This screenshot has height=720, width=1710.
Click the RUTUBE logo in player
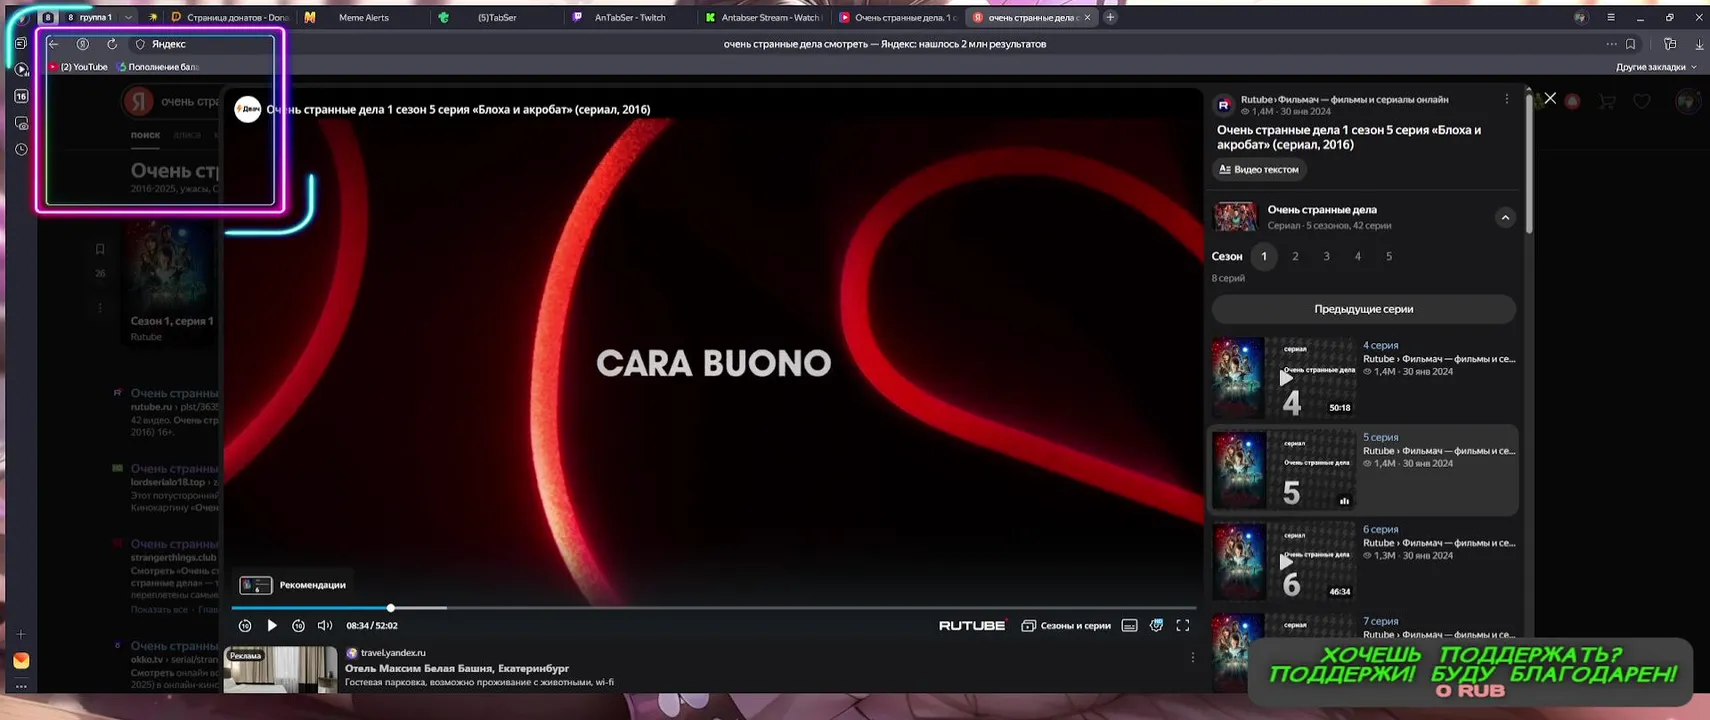pyautogui.click(x=972, y=625)
